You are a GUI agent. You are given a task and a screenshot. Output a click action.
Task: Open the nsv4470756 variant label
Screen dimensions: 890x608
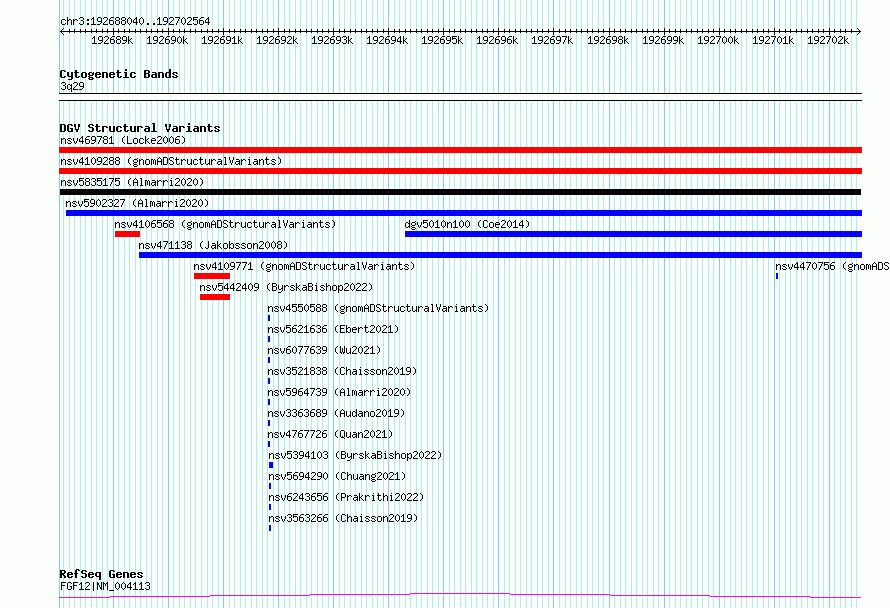(832, 266)
